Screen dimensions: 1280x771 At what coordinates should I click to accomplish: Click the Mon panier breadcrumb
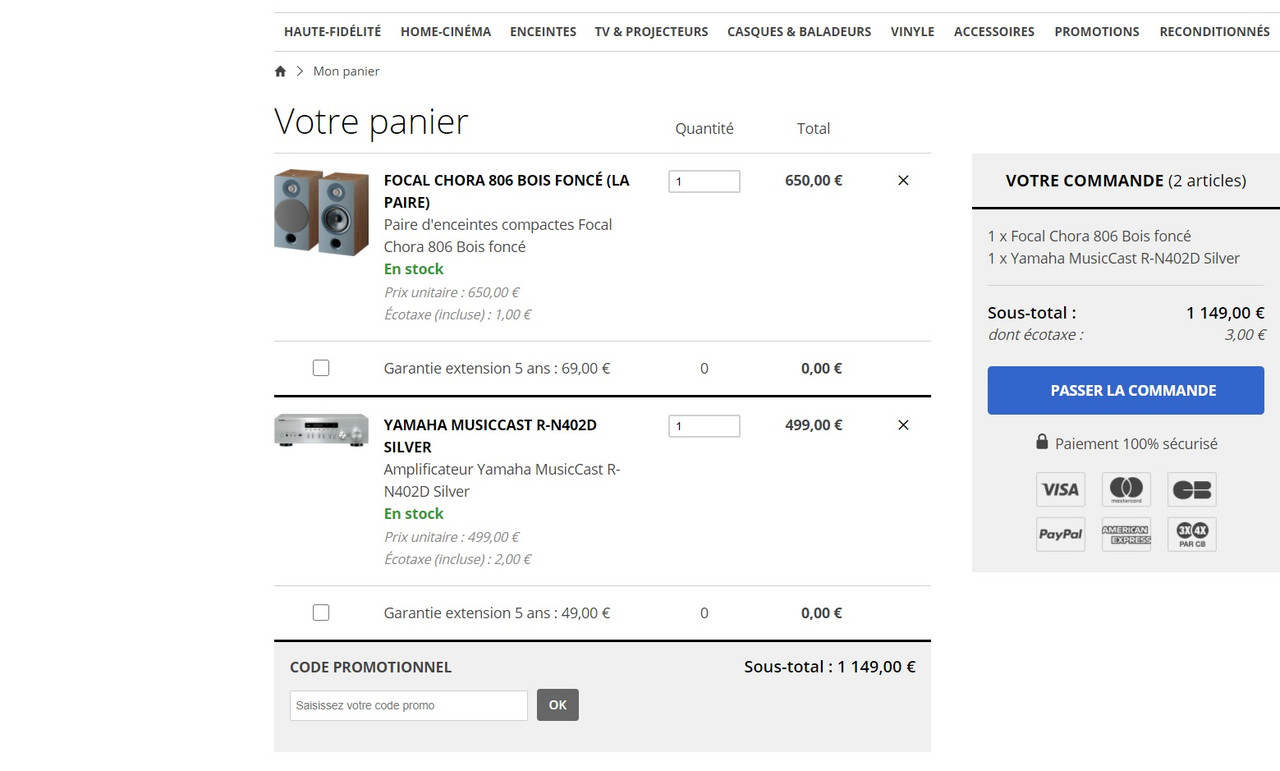(346, 71)
